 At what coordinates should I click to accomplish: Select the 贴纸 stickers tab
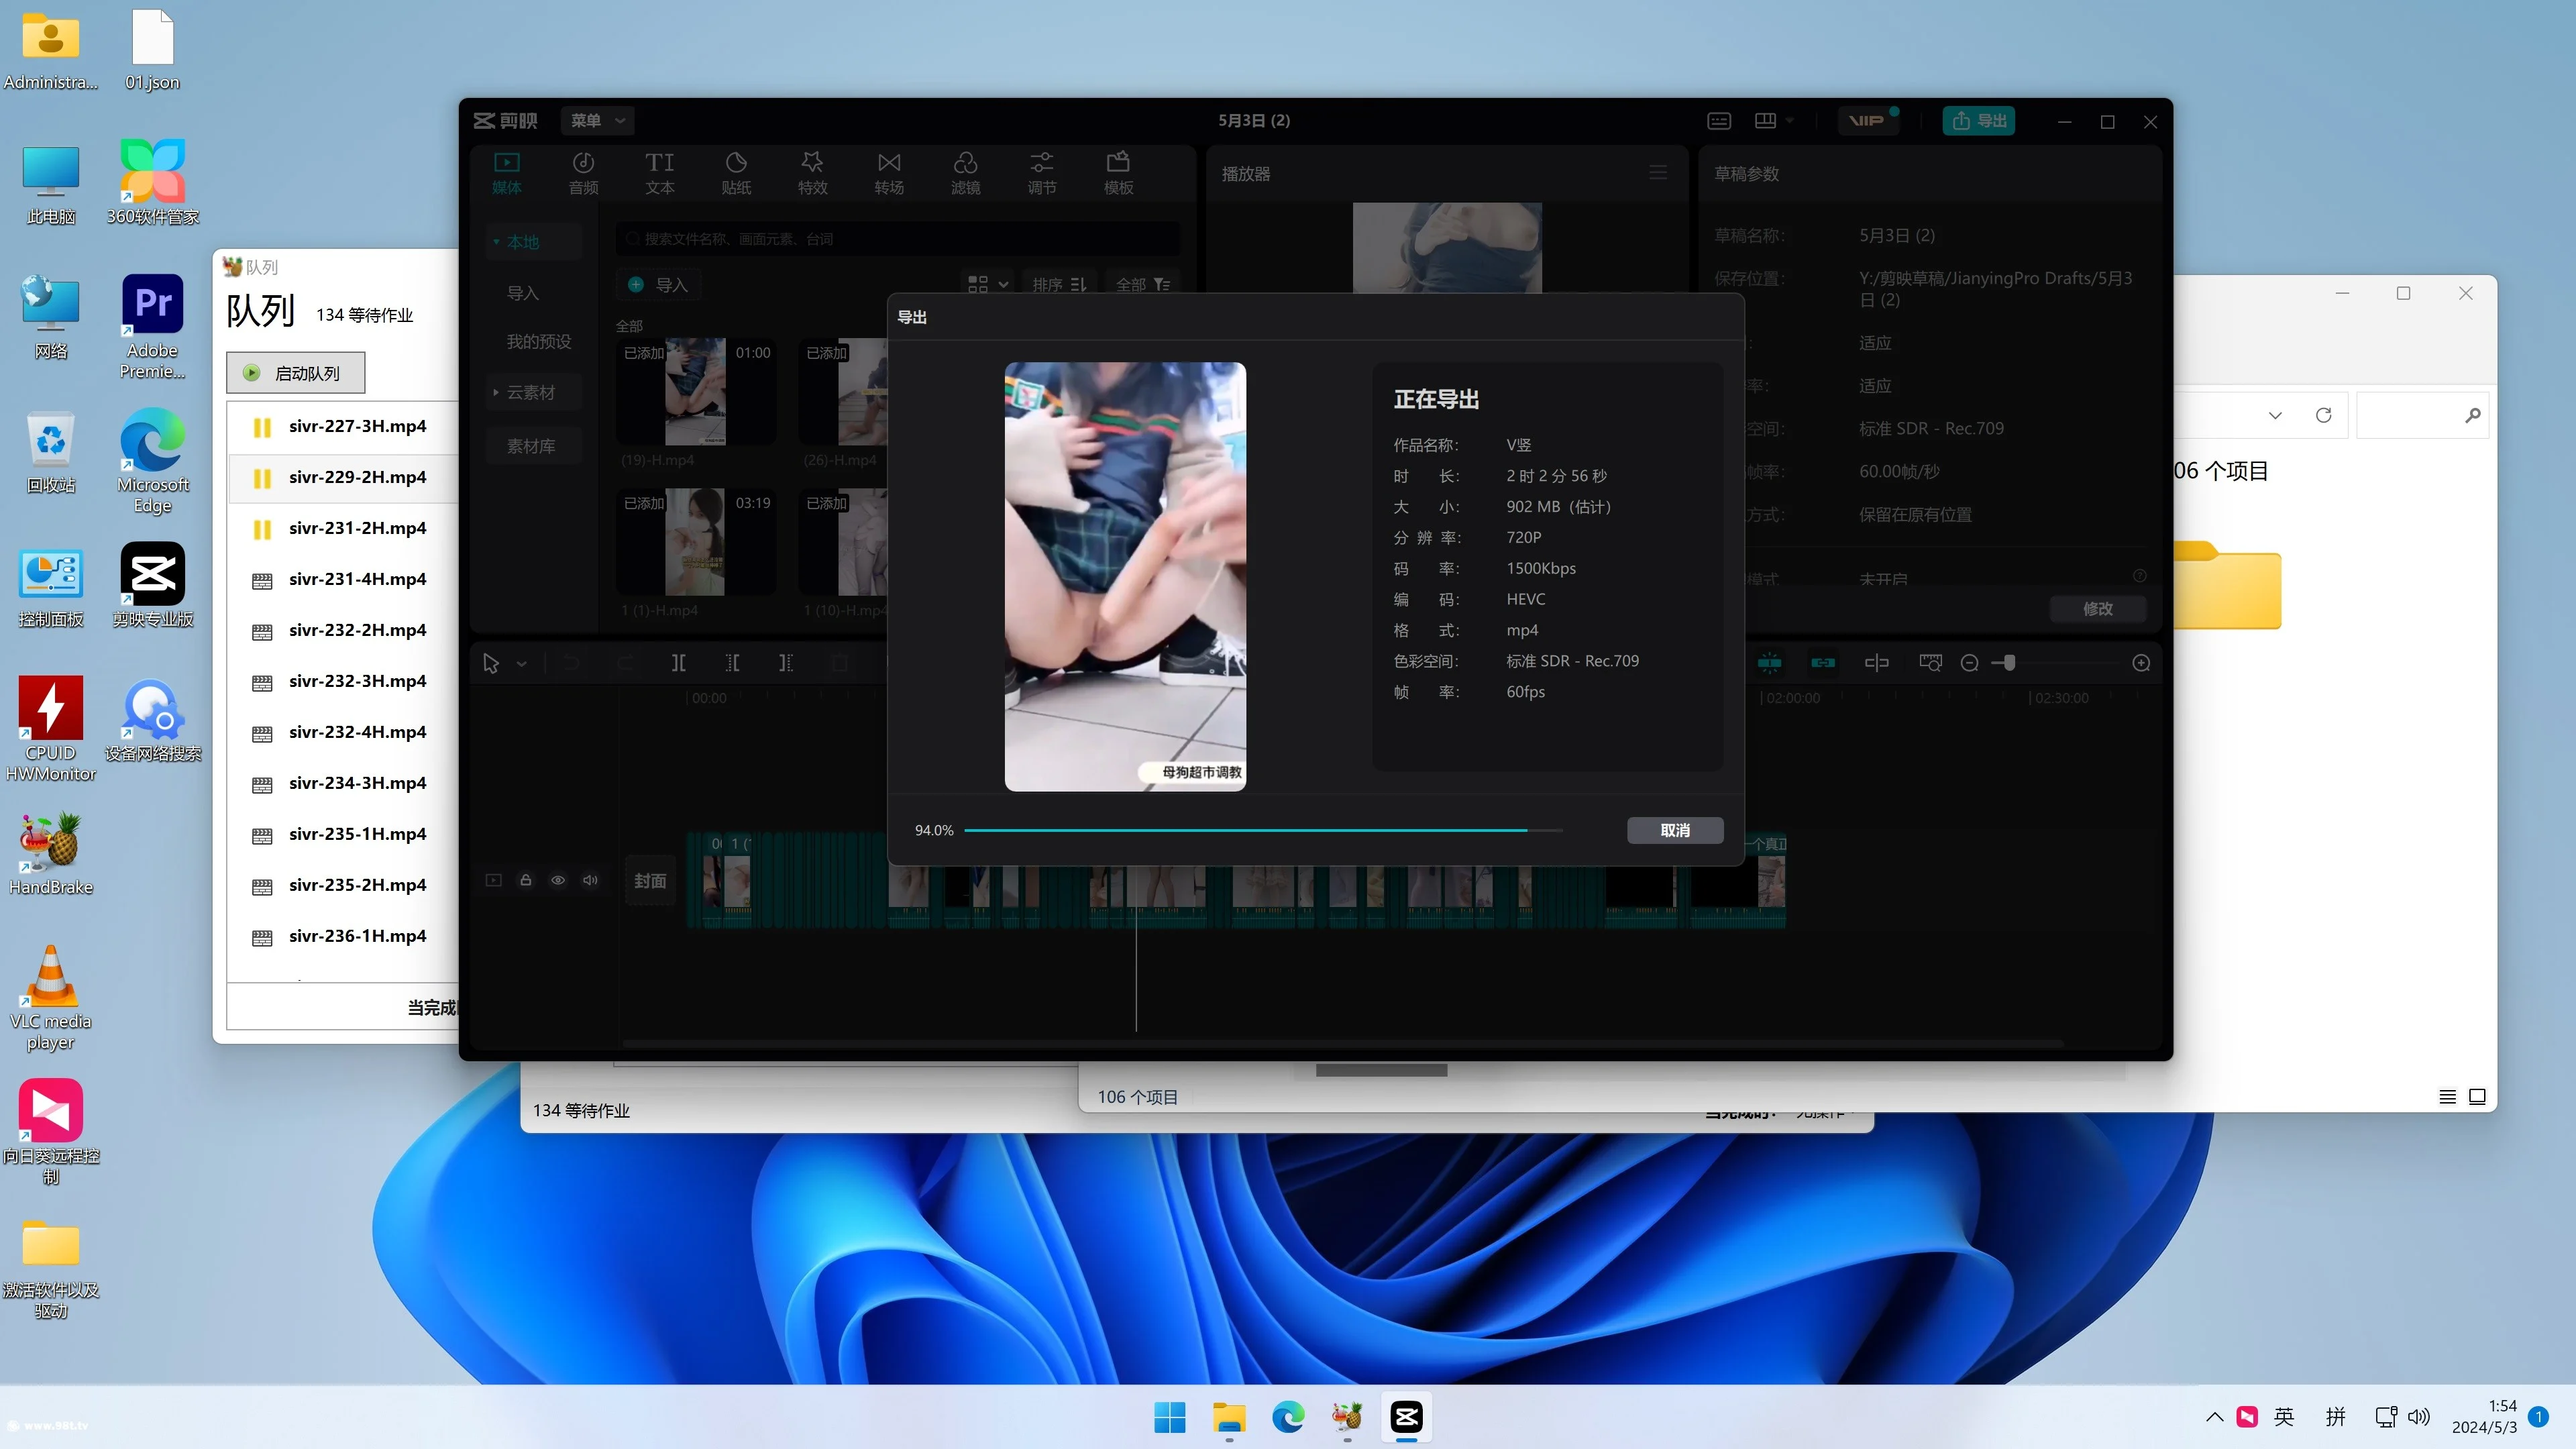pos(736,172)
